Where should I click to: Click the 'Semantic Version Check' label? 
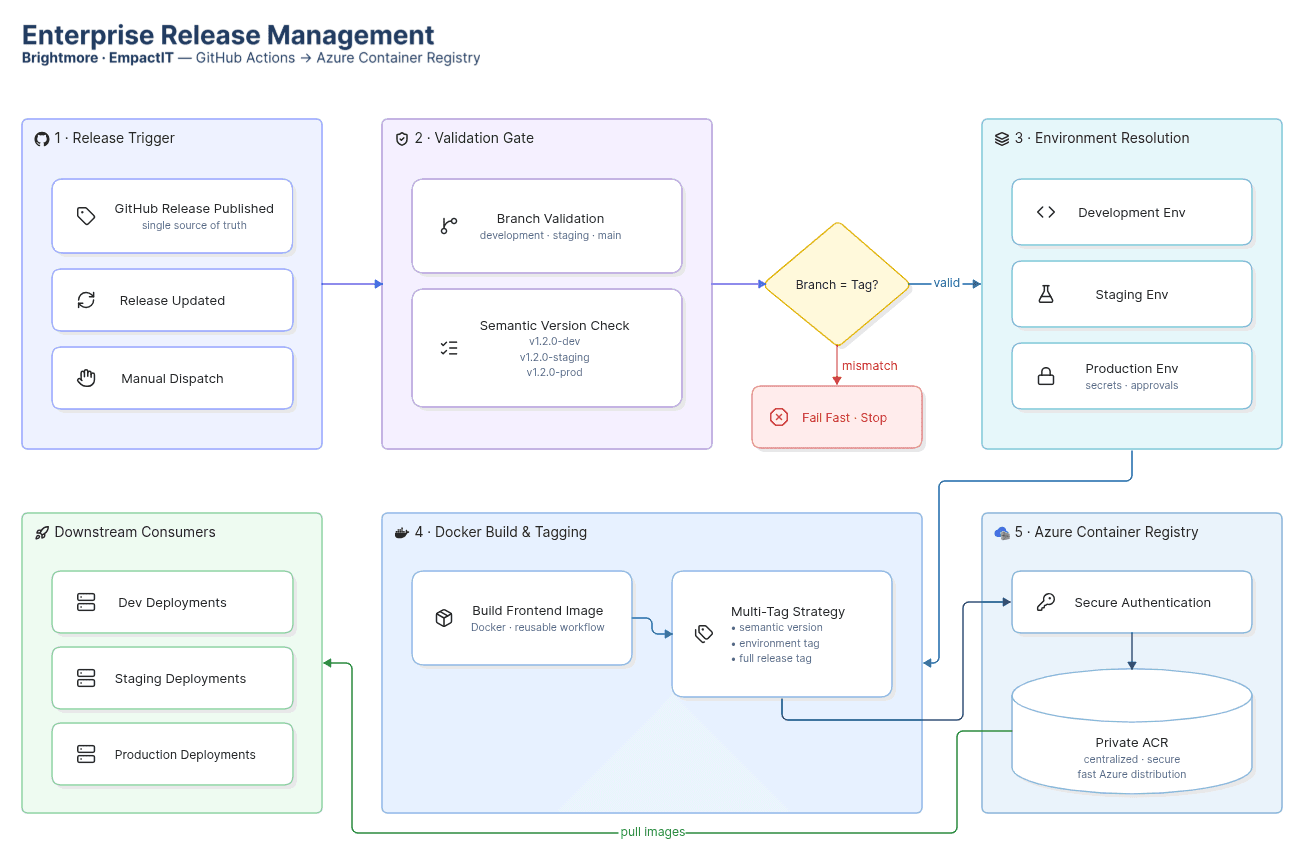tap(555, 326)
